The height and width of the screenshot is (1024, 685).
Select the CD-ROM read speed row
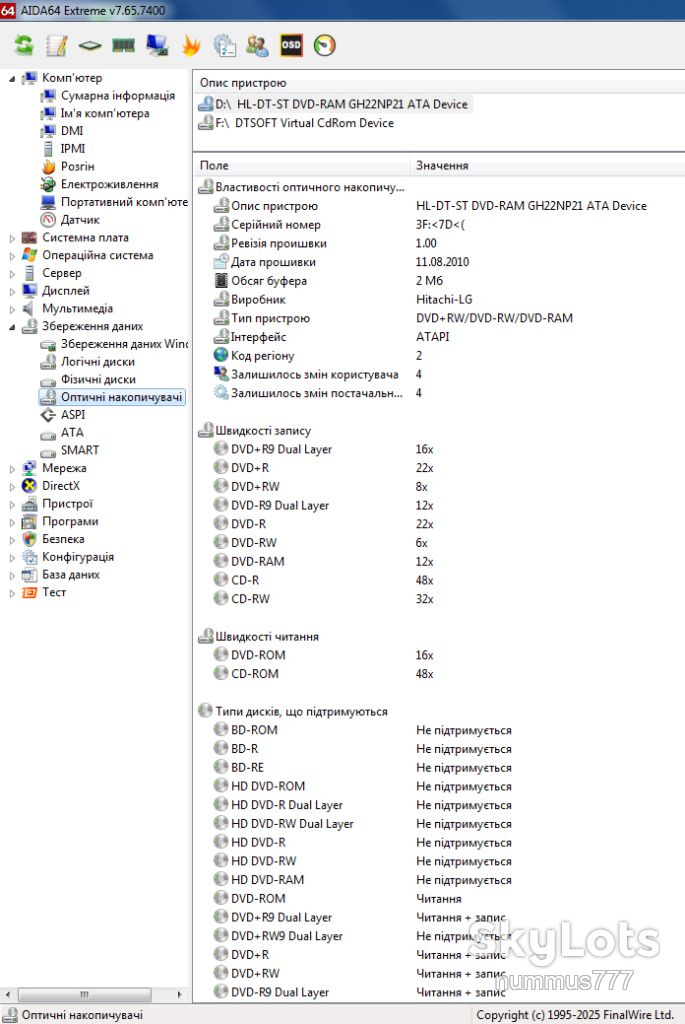[x=439, y=674]
